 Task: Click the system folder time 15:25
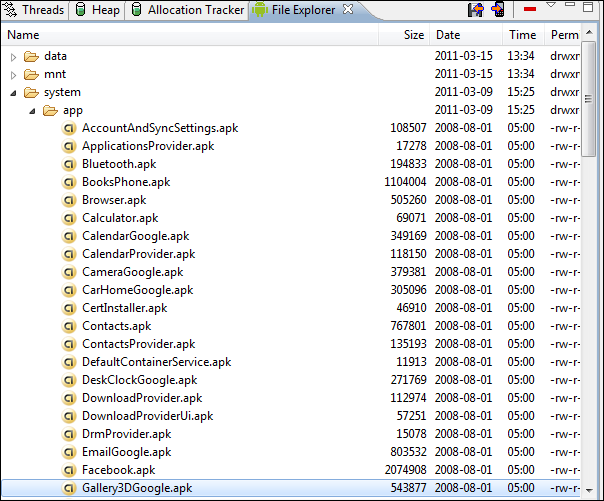point(521,92)
